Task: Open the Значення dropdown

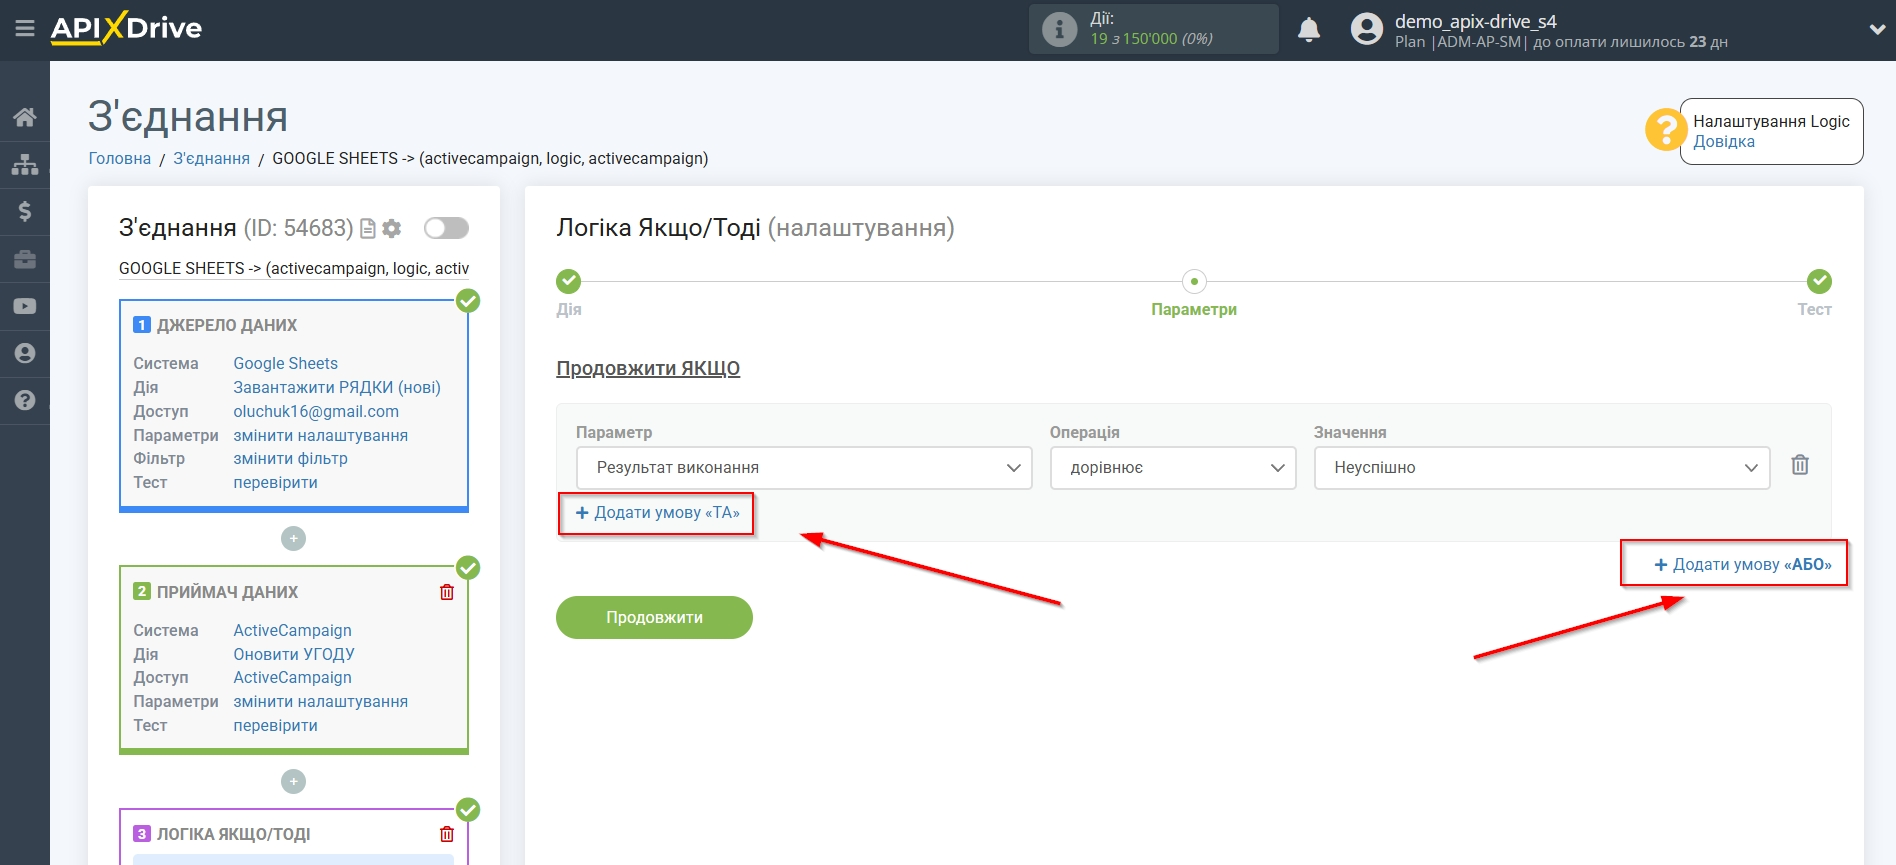Action: [1542, 468]
